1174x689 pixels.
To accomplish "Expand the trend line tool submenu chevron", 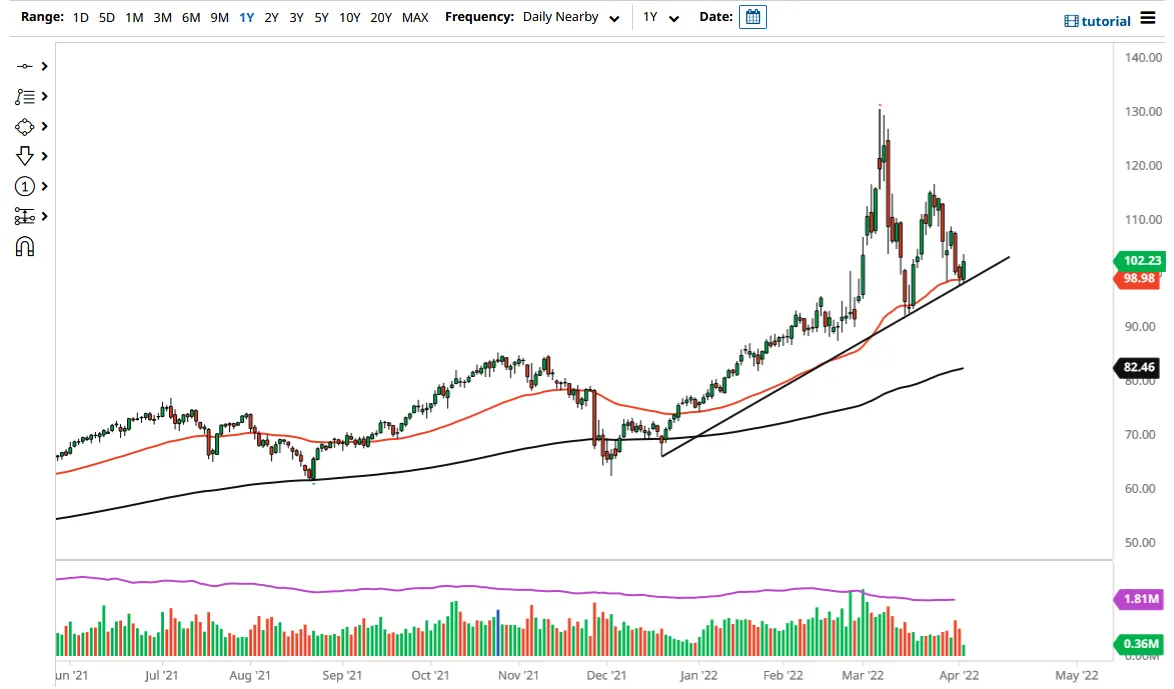I will tap(44, 67).
